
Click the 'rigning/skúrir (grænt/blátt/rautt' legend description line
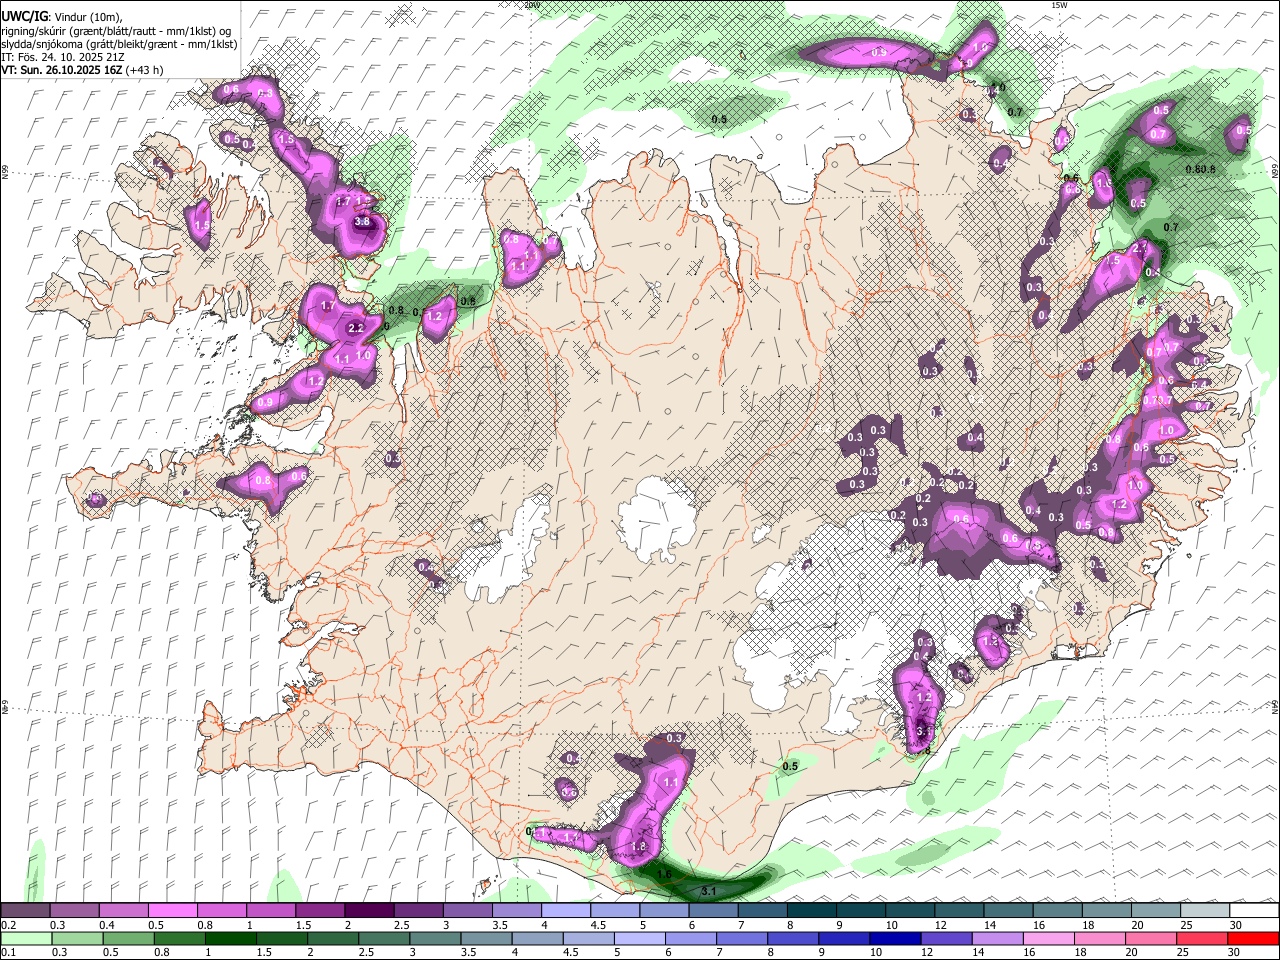pos(116,30)
